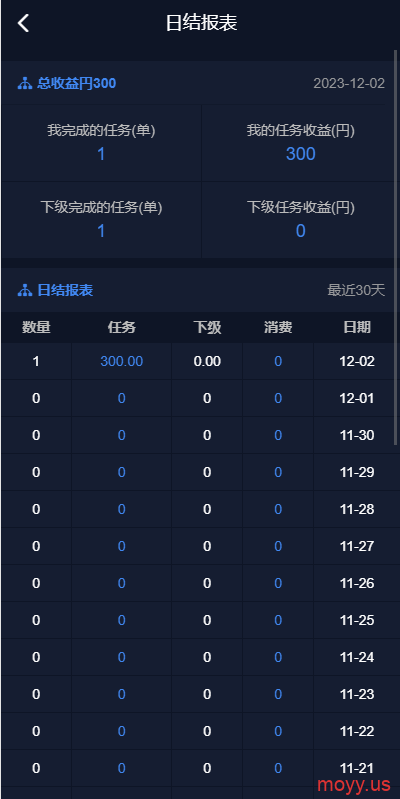Click the 下级 column header
This screenshot has height=799, width=400.
[x=207, y=327]
